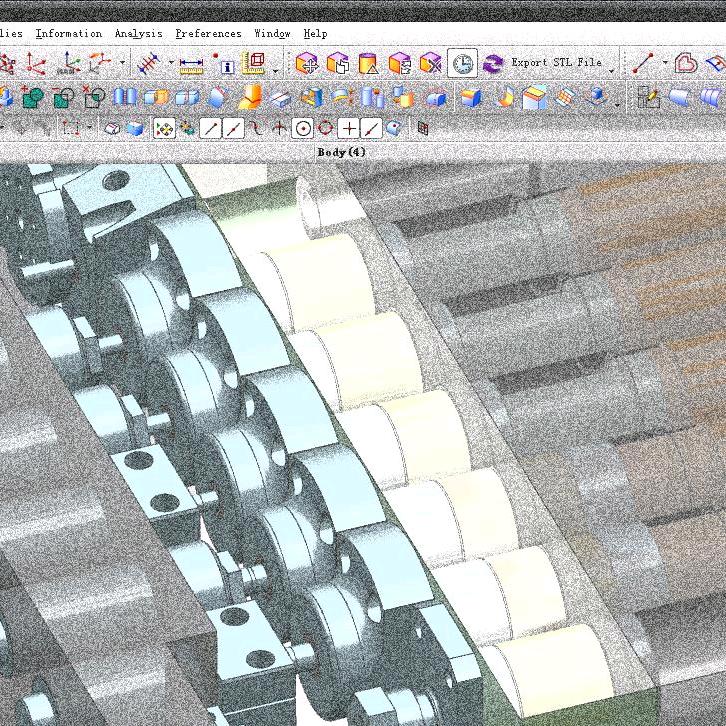Open the Analysis menu
The image size is (726, 726).
click(x=138, y=33)
